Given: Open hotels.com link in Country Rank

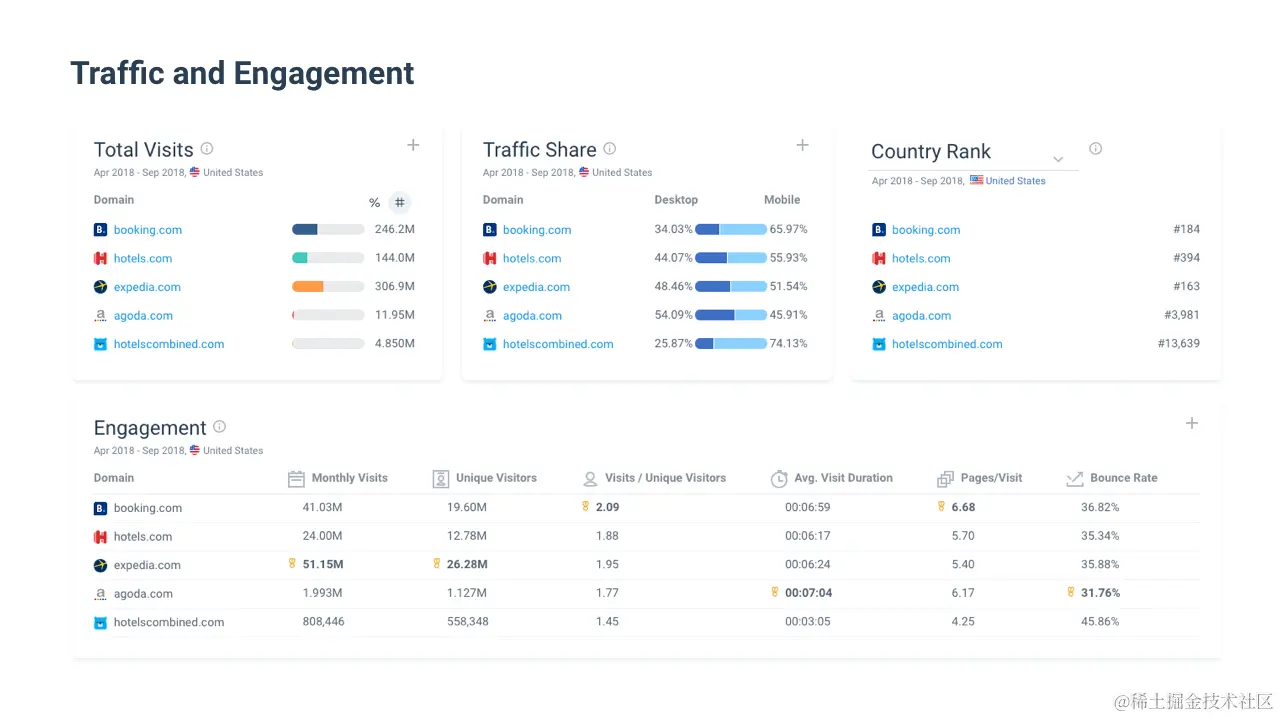Looking at the screenshot, I should (921, 258).
